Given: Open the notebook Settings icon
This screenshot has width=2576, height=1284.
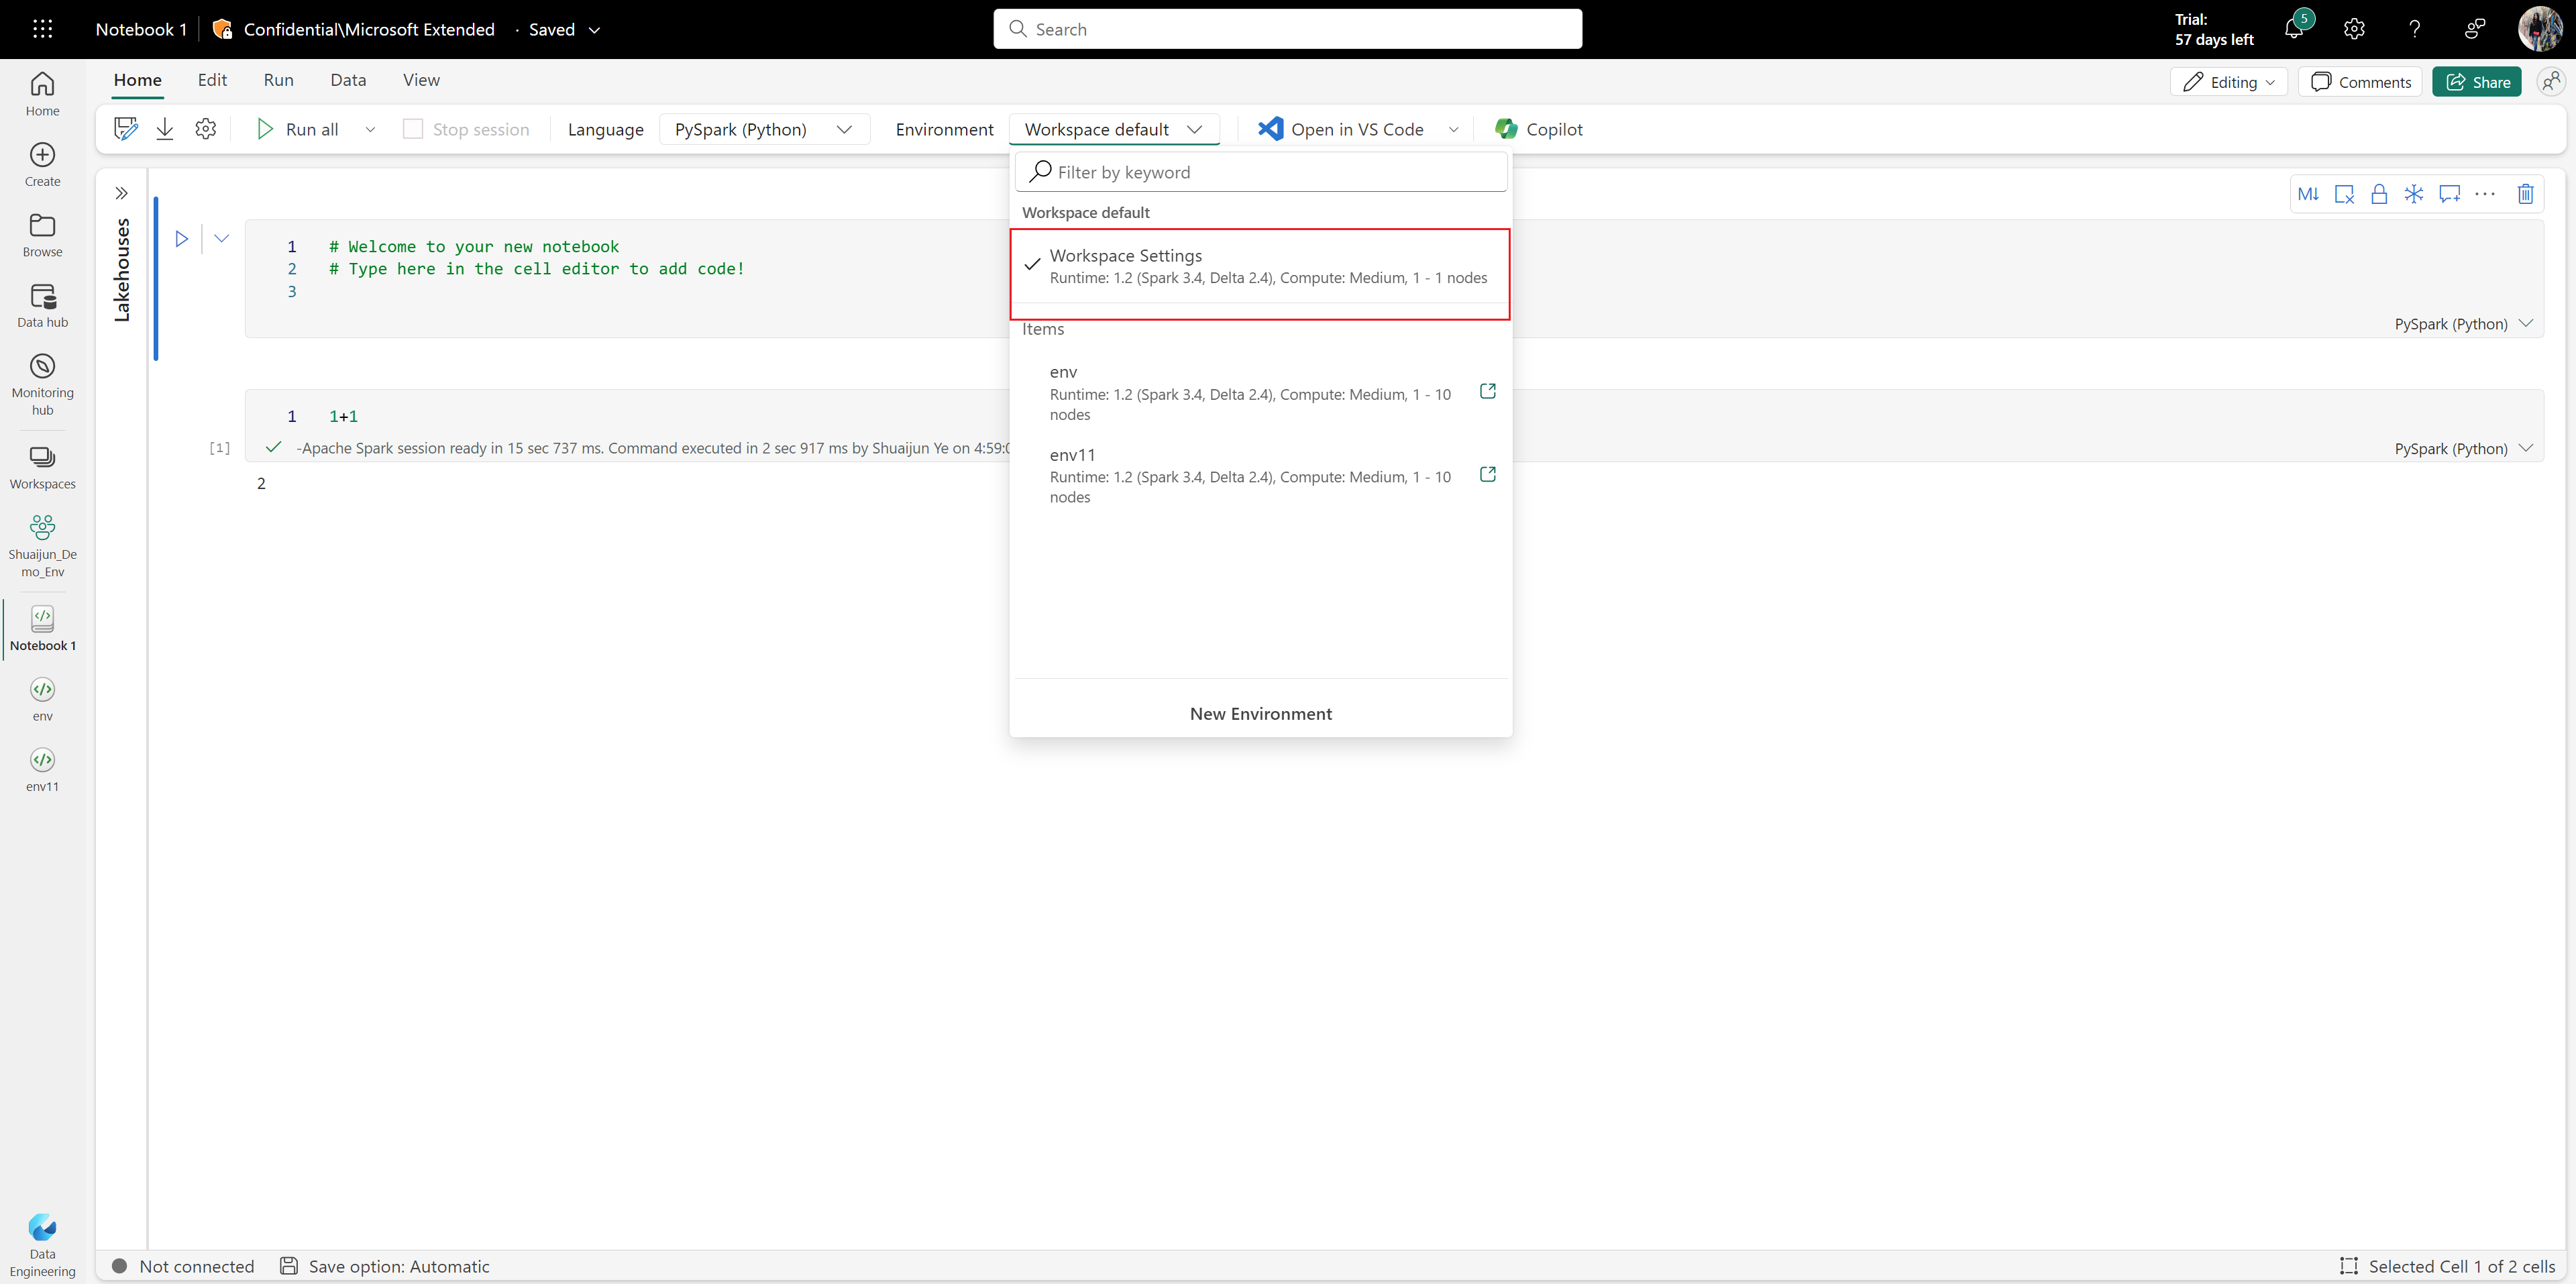Looking at the screenshot, I should click(207, 128).
